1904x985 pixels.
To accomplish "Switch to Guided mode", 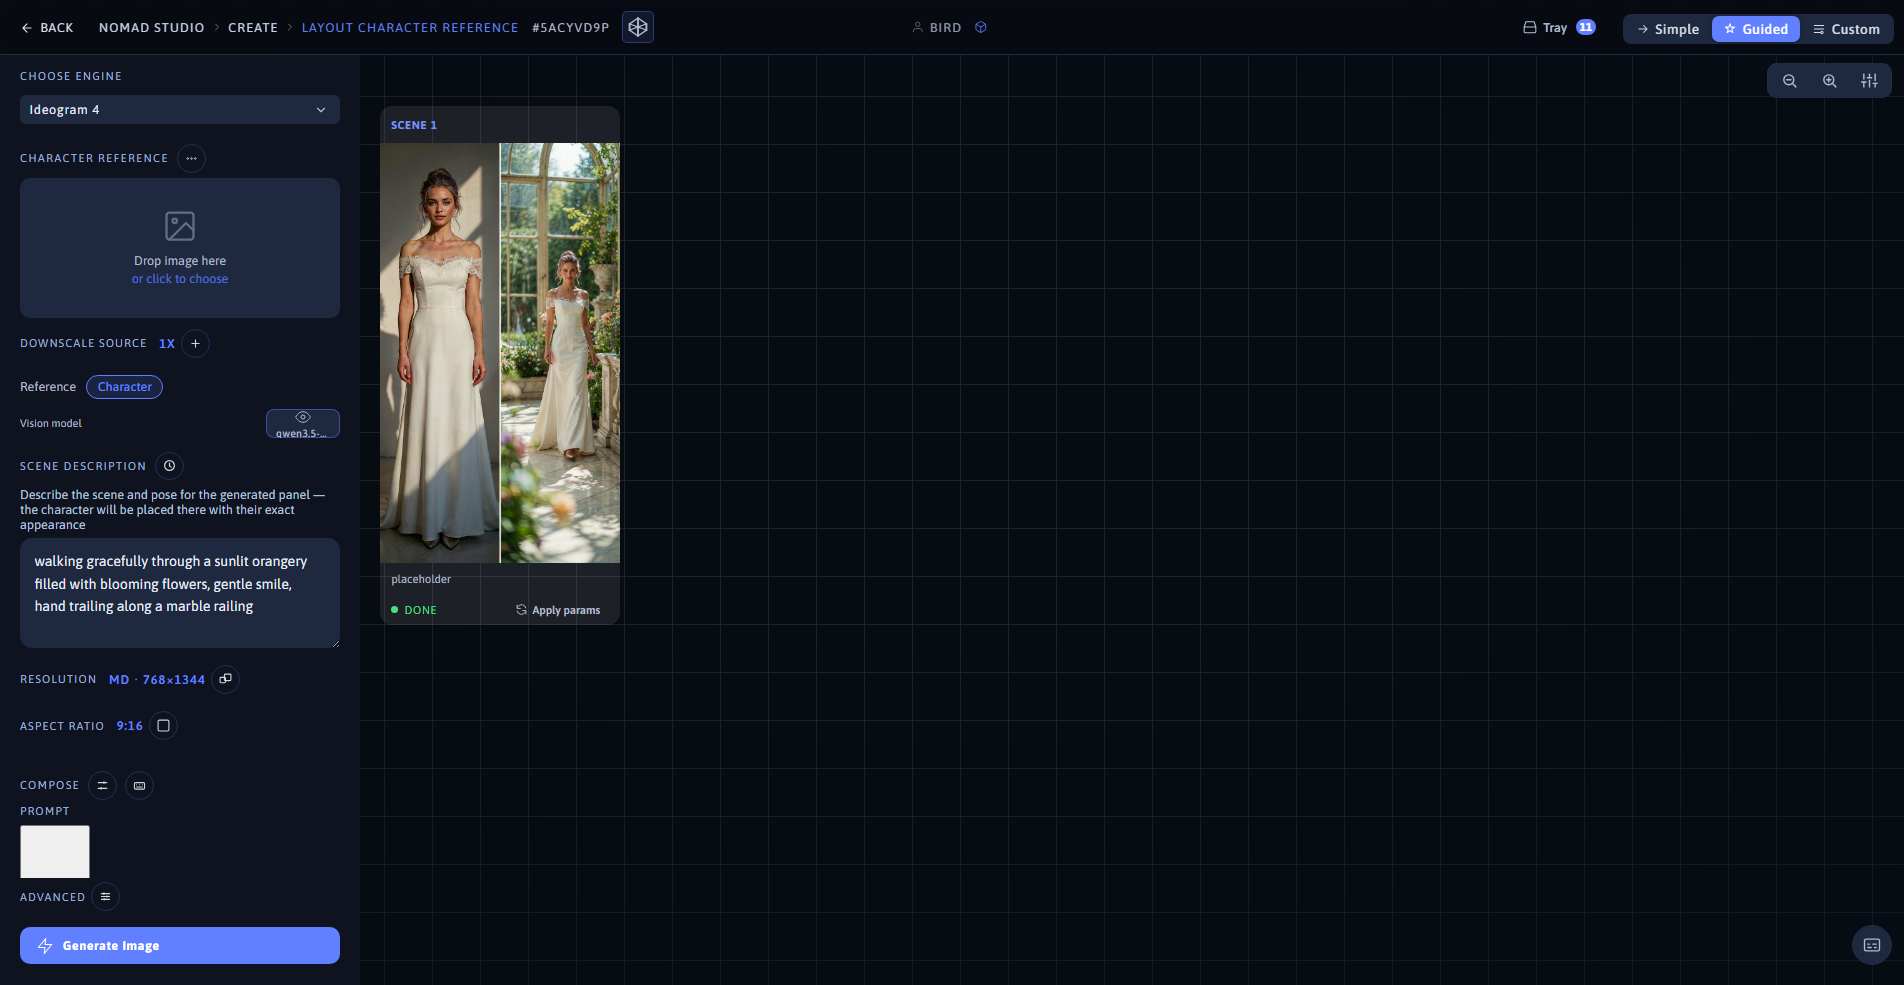I will click(x=1756, y=29).
